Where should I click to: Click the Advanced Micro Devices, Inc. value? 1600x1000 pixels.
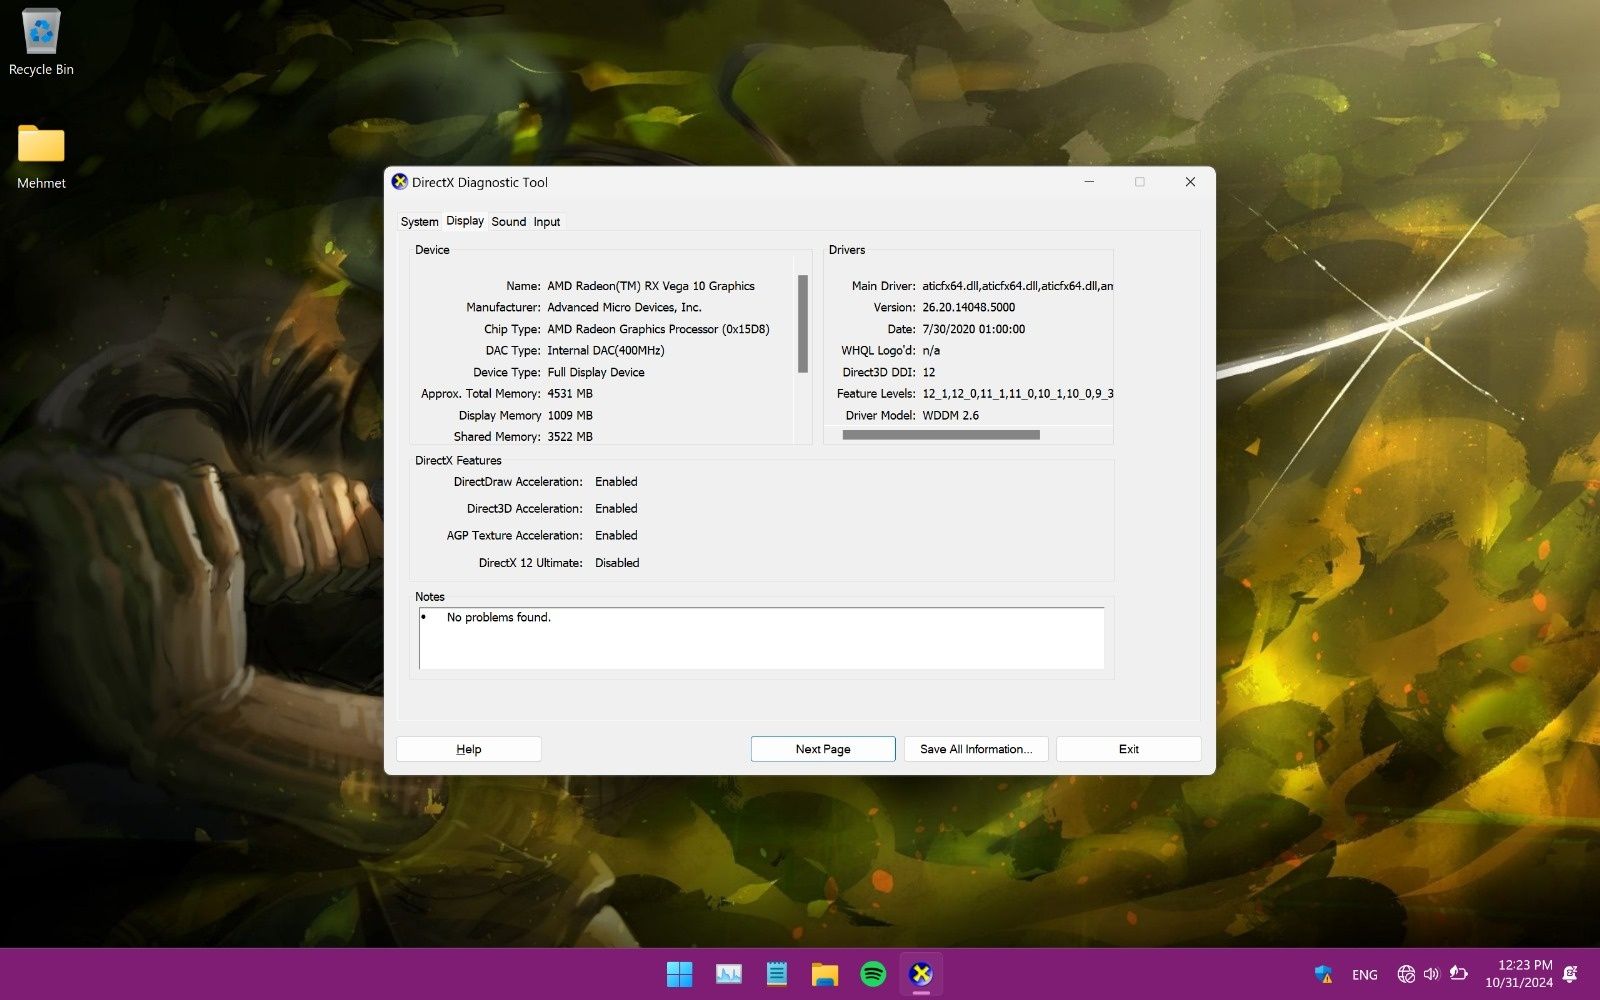tap(624, 308)
